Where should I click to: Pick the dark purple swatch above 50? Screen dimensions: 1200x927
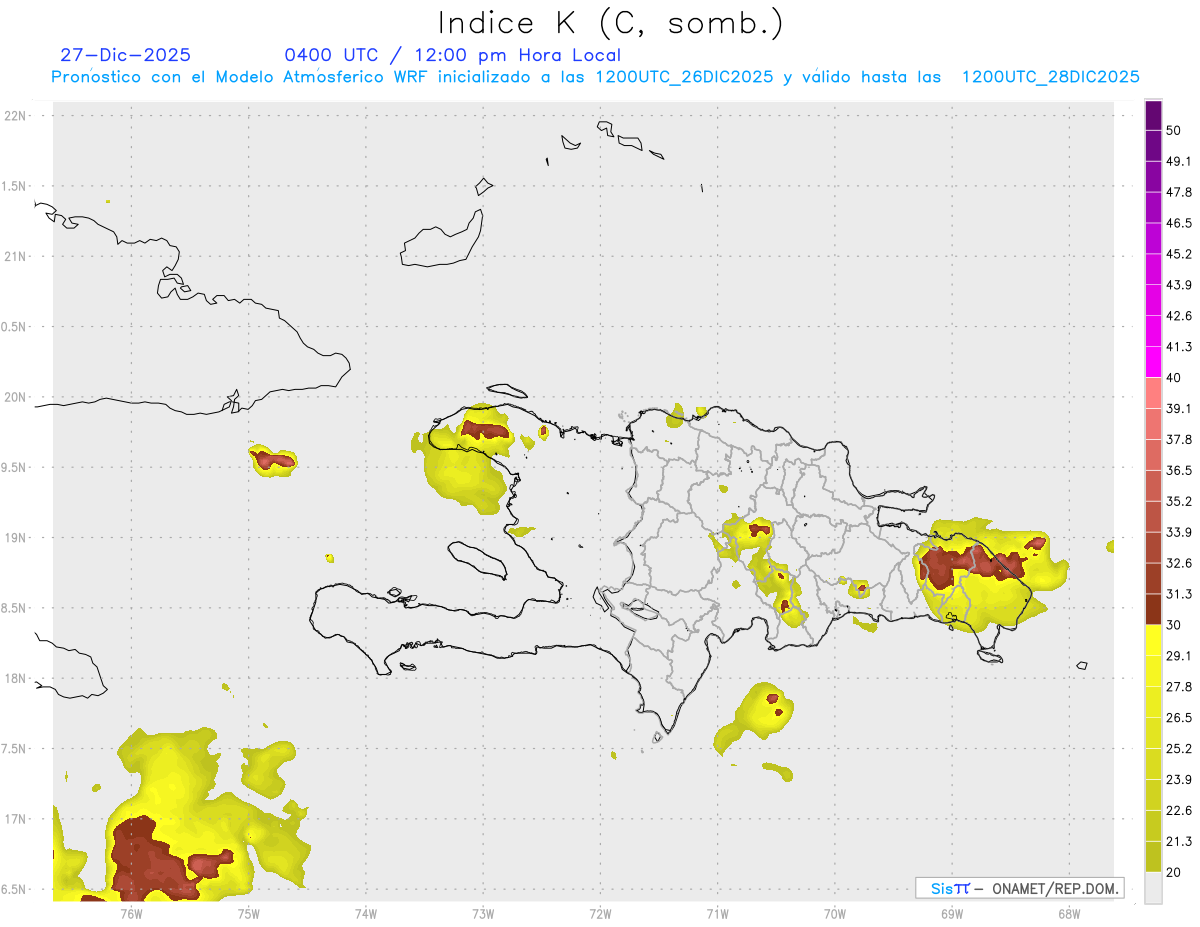(x=1154, y=115)
